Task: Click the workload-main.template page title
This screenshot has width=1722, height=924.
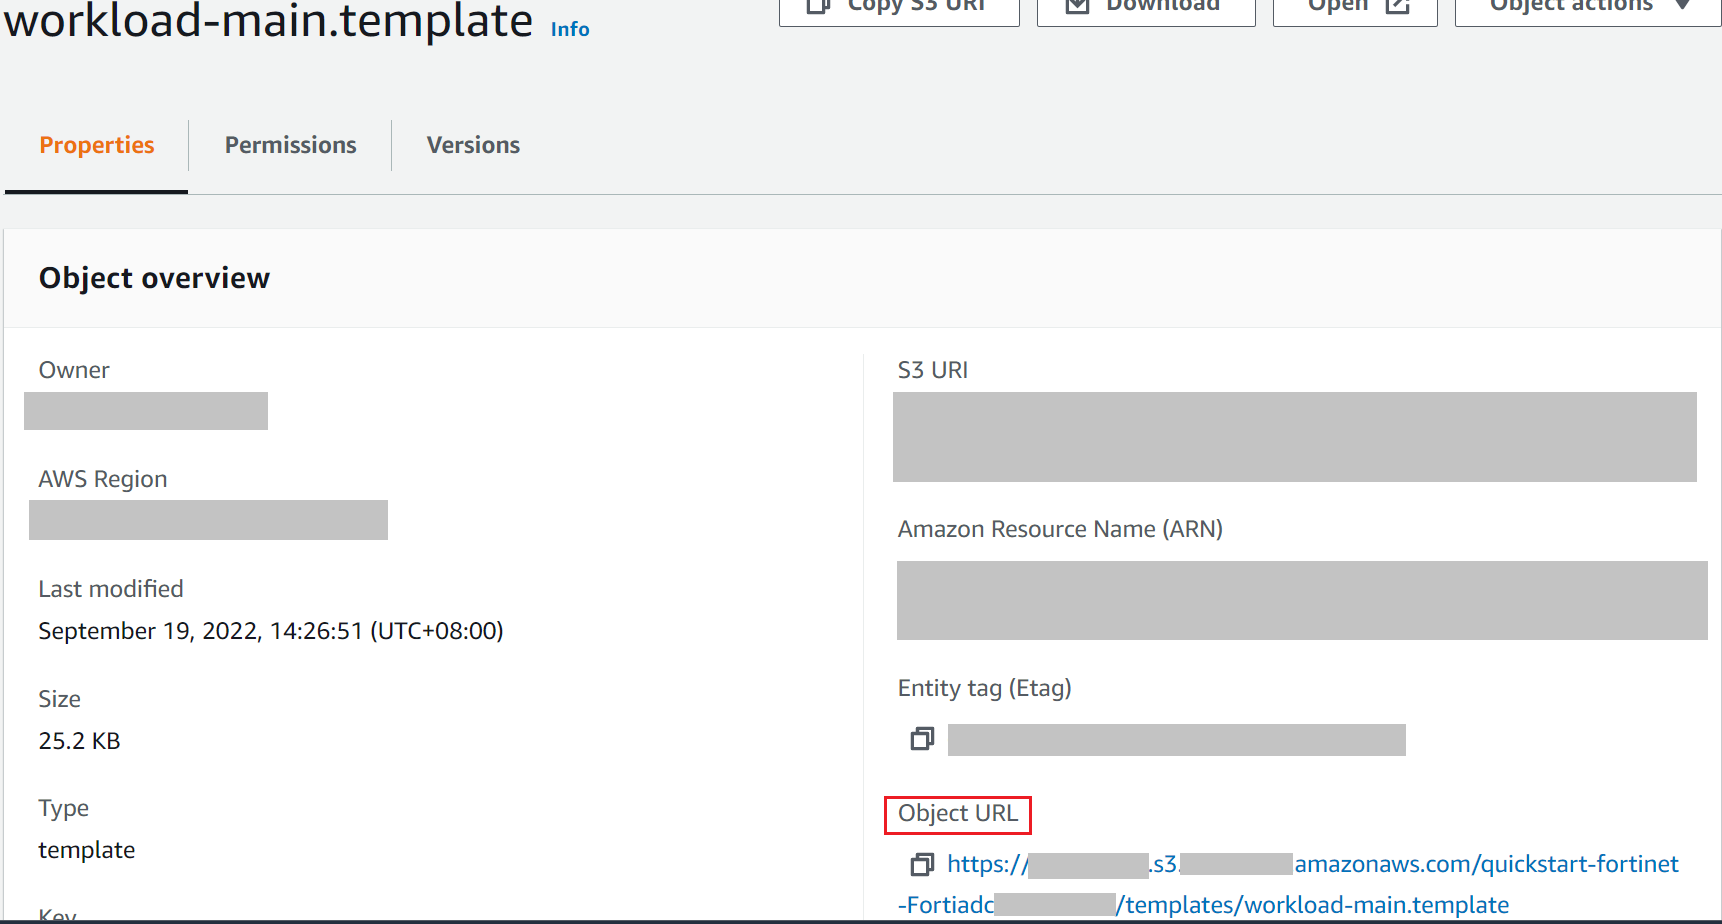Action: (268, 22)
